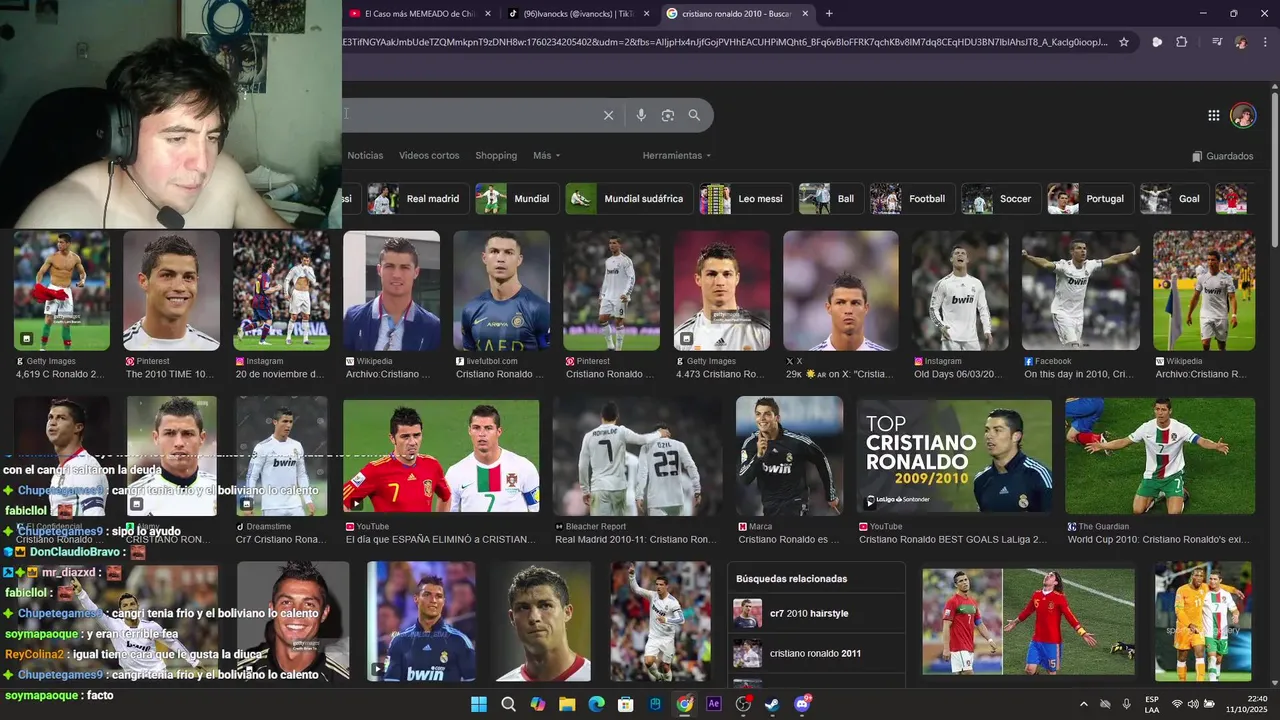This screenshot has width=1280, height=720.
Task: Launch Copilot from taskbar
Action: coord(538,704)
